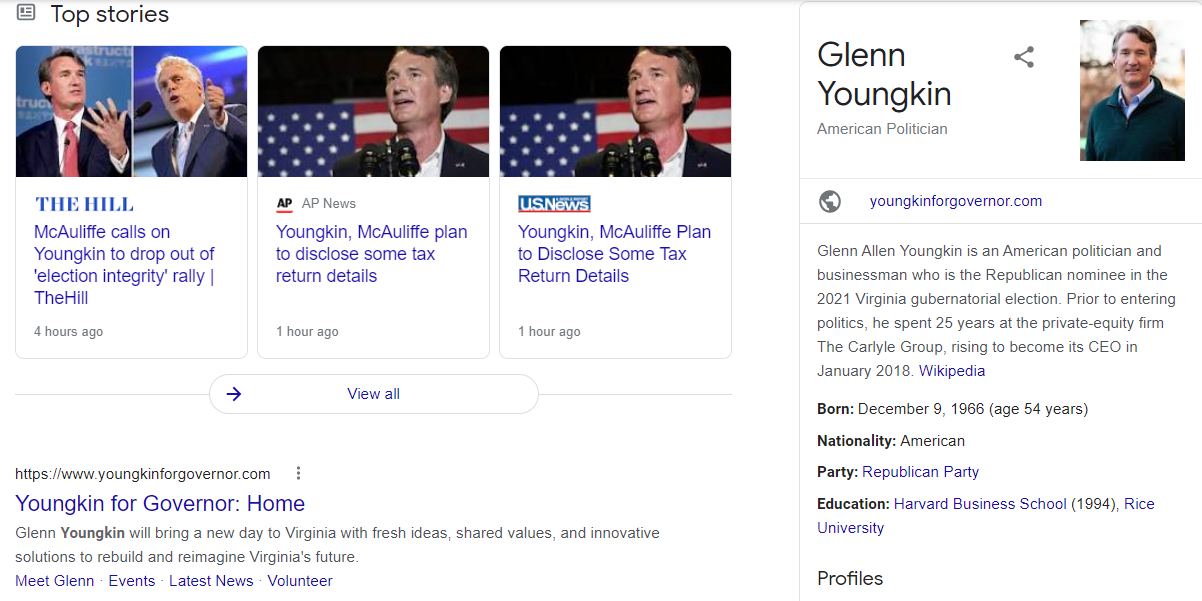Open 'Youngkin for Governor: Home' result

[160, 504]
